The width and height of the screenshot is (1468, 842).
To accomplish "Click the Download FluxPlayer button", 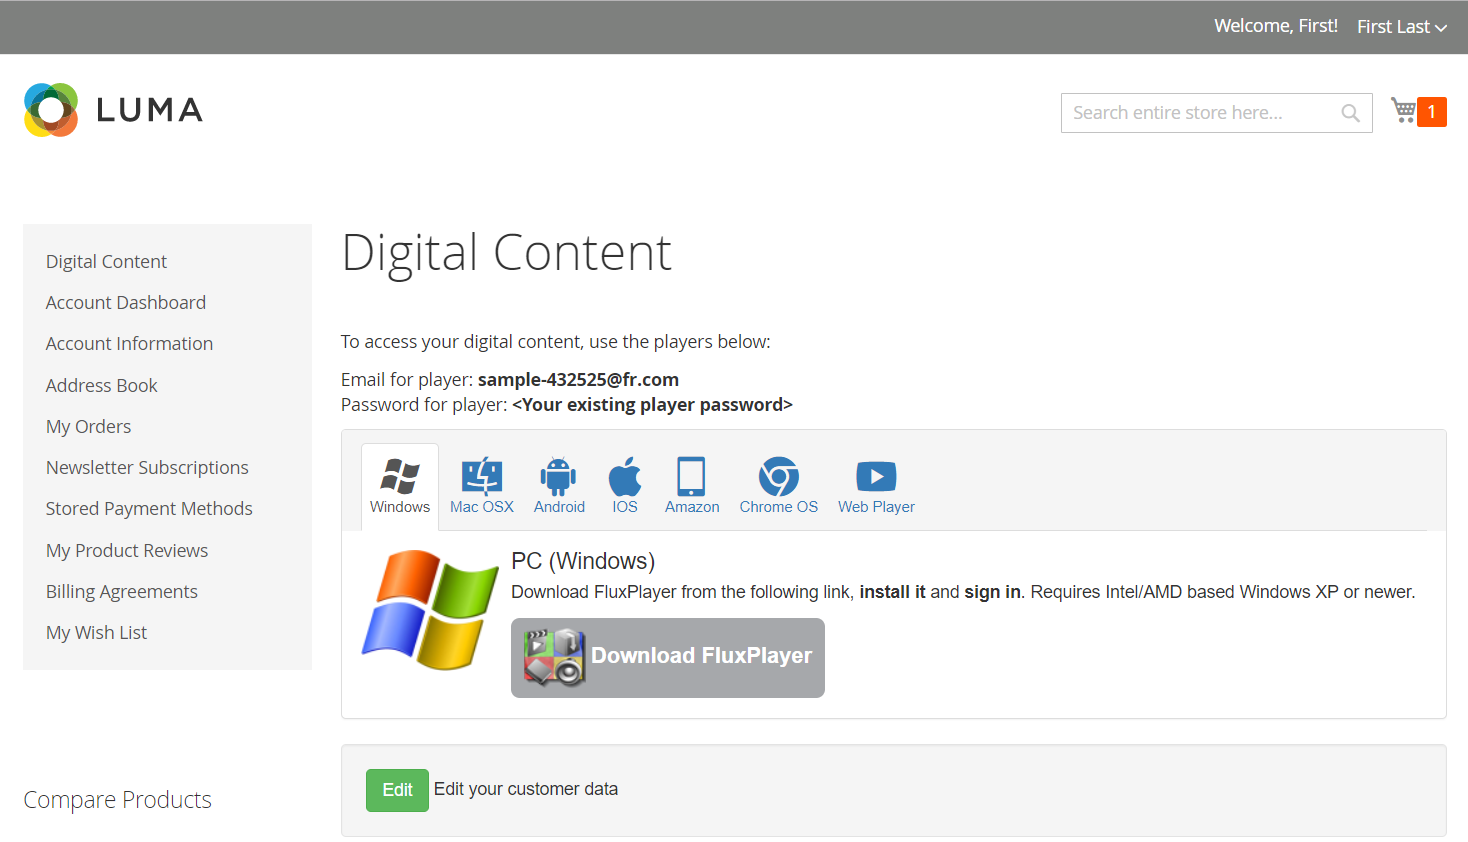I will click(x=668, y=657).
